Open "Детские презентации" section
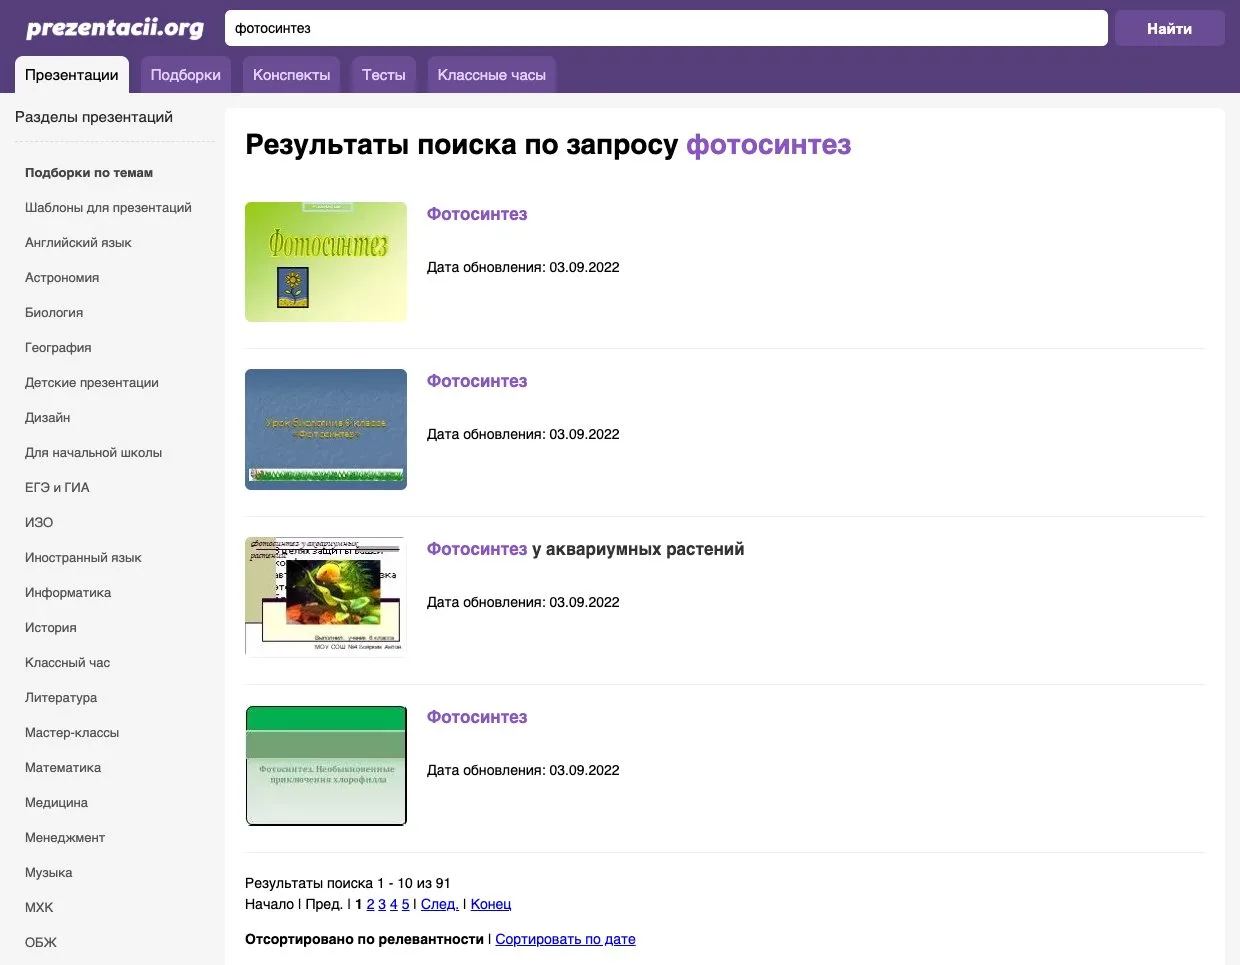The width and height of the screenshot is (1240, 965). (x=92, y=382)
